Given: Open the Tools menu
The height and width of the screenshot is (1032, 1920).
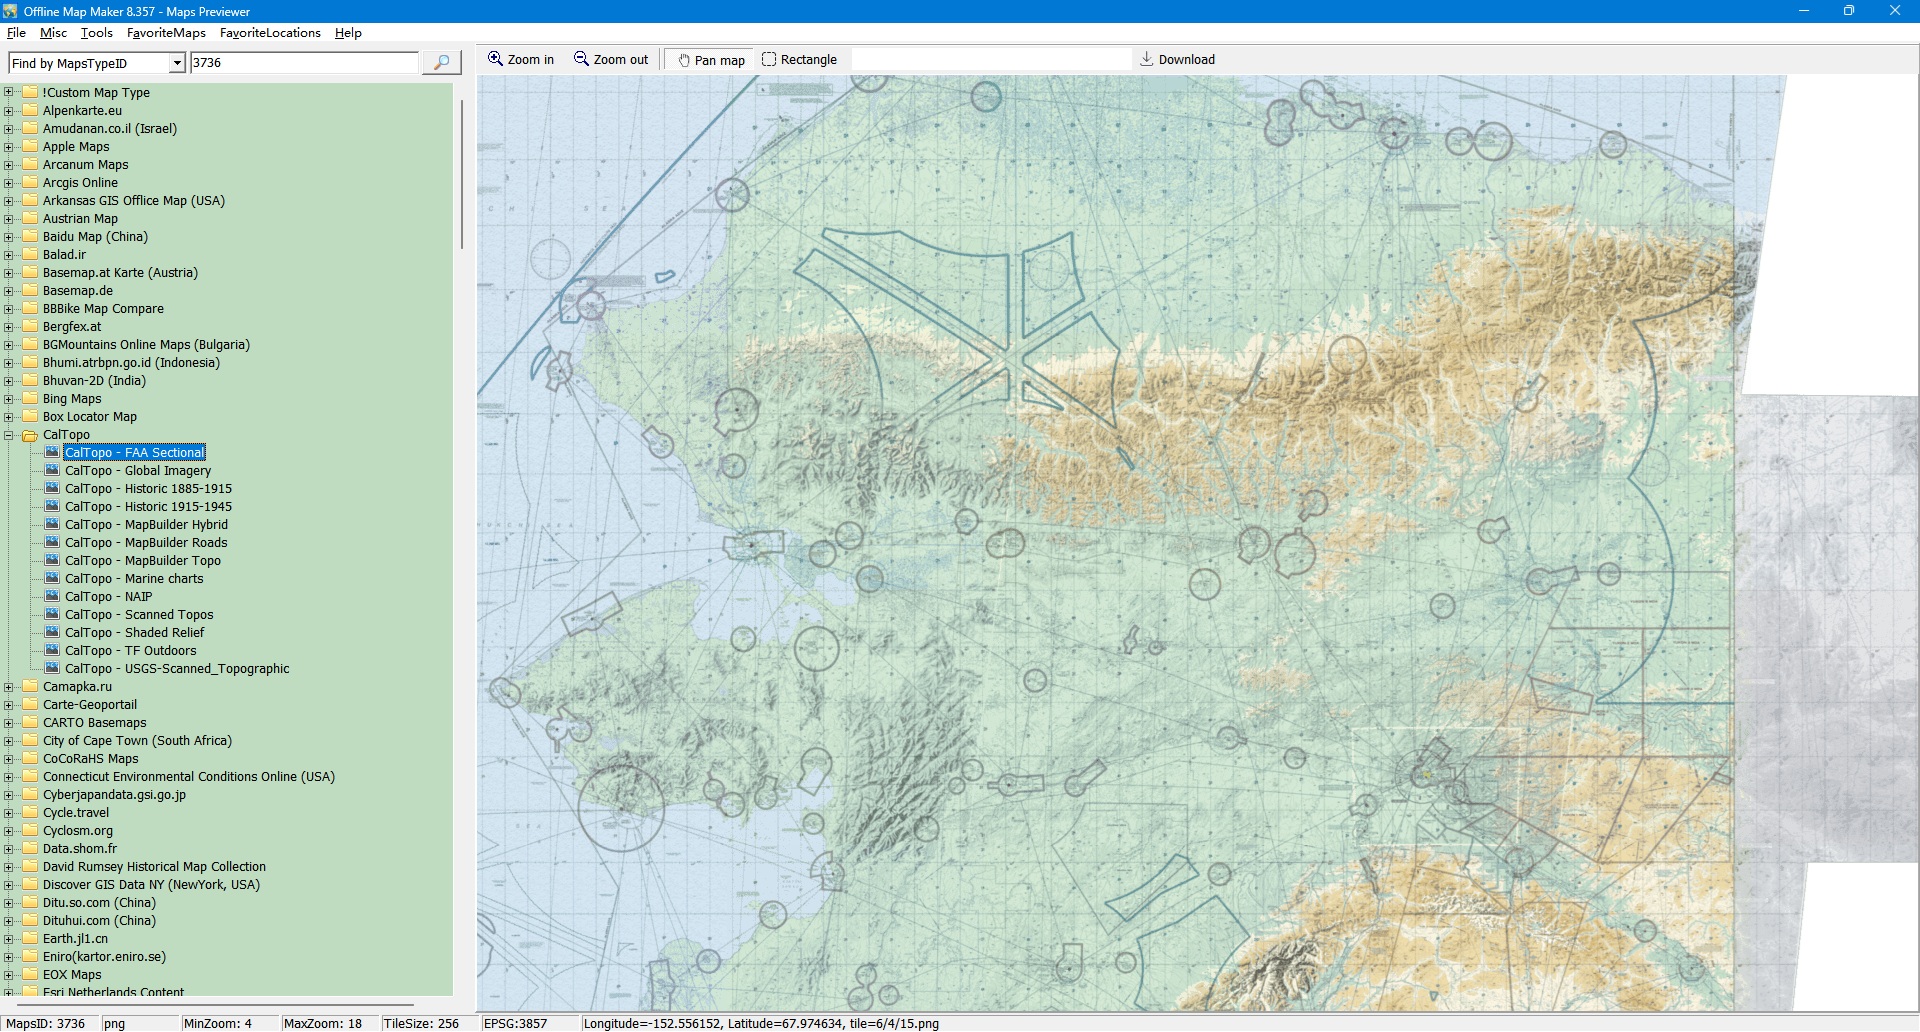Looking at the screenshot, I should coord(96,33).
